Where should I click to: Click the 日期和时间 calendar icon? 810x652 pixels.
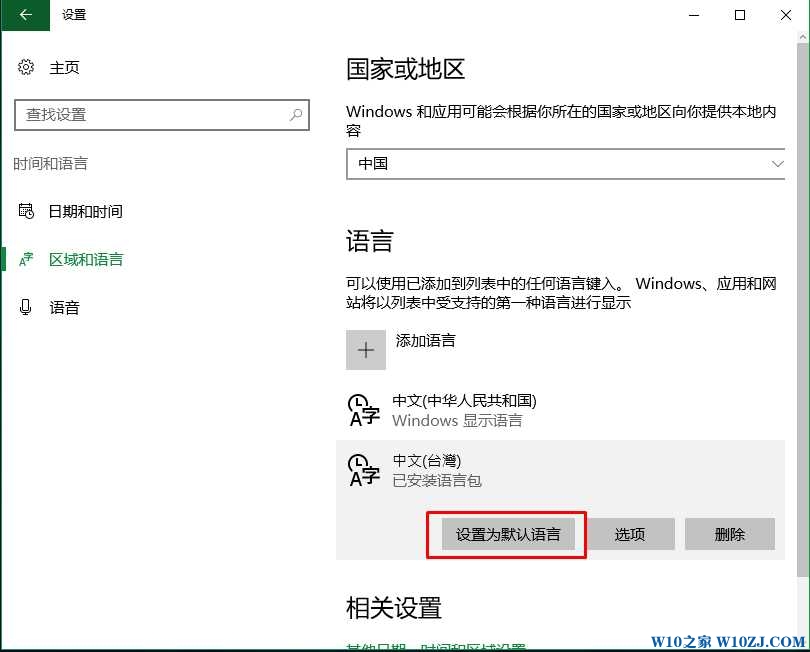click(x=26, y=211)
